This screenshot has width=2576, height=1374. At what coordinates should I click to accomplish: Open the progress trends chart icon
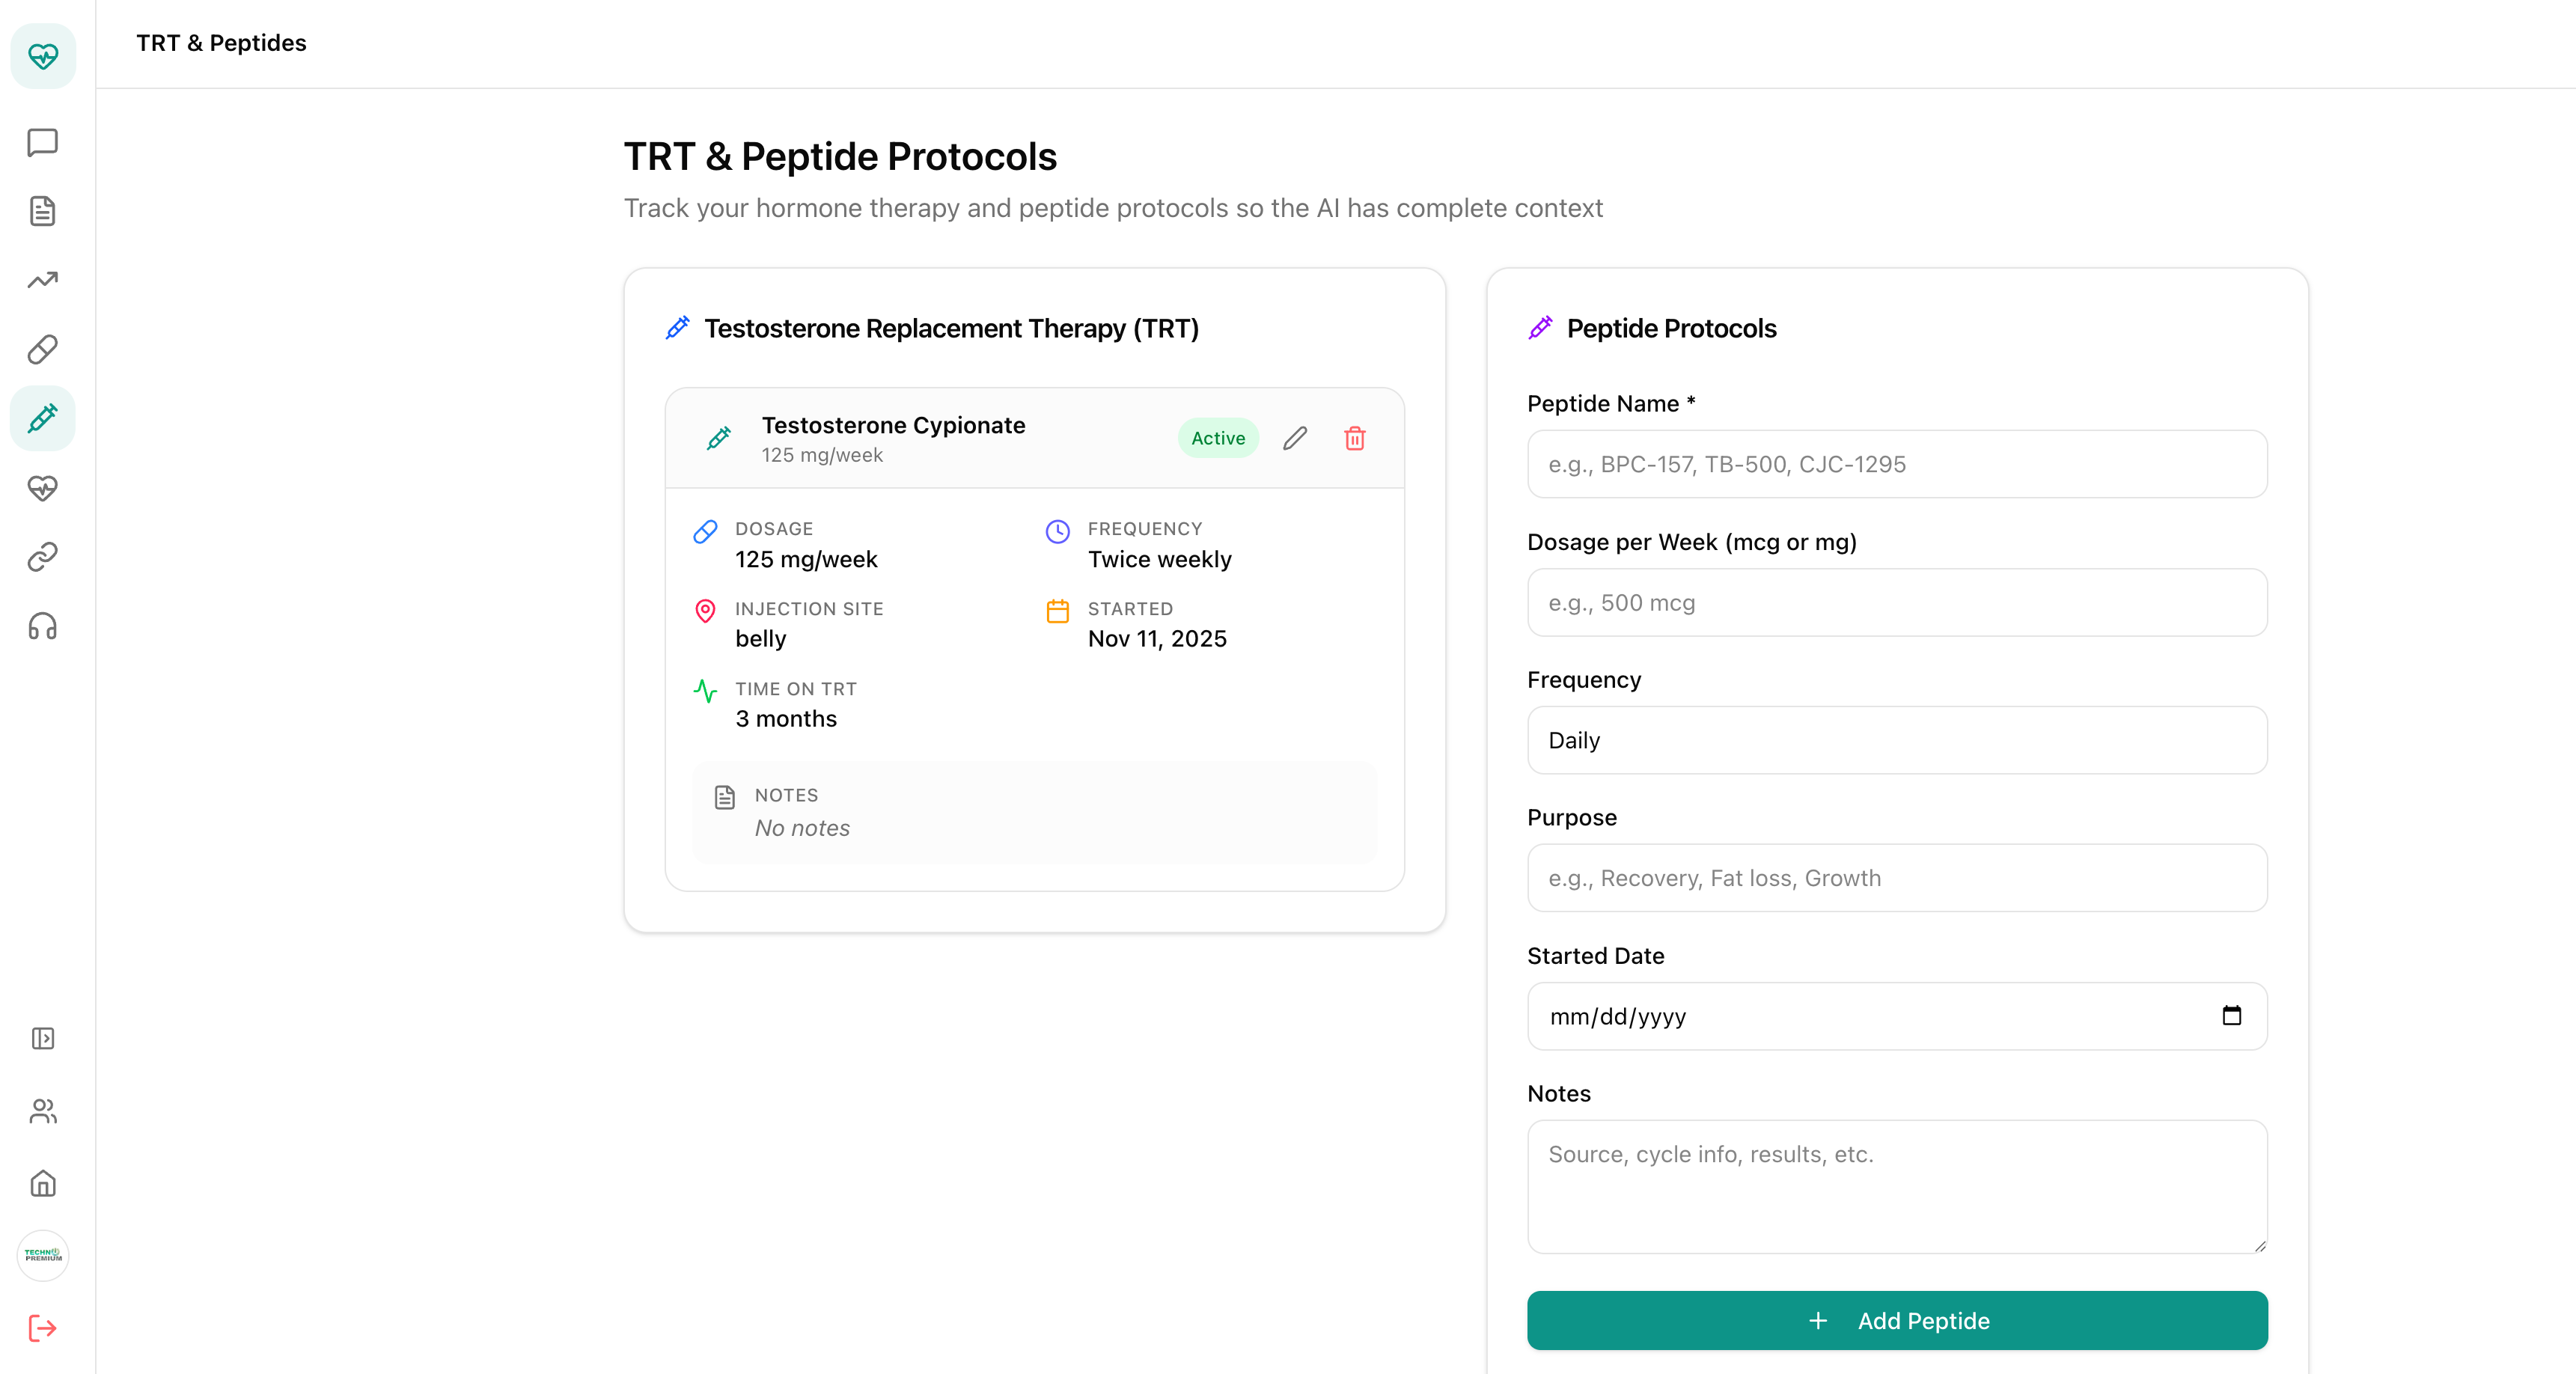(x=43, y=281)
